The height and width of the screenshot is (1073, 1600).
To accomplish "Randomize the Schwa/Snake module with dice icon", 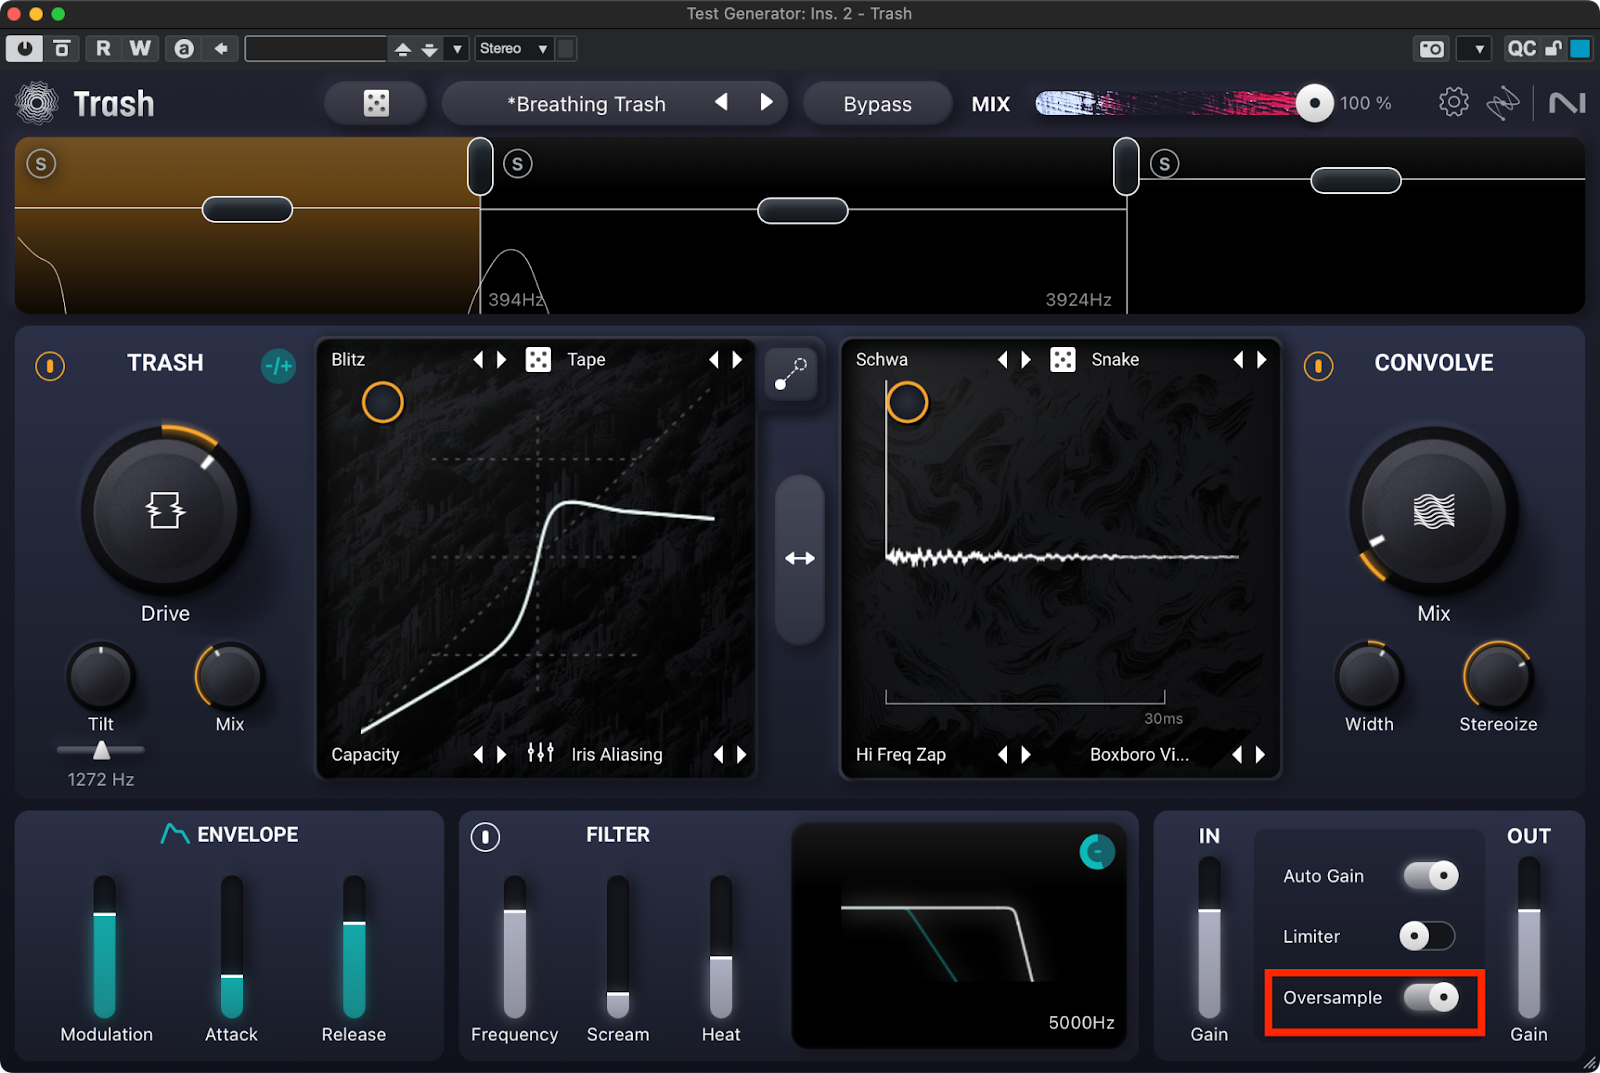I will click(x=1062, y=359).
